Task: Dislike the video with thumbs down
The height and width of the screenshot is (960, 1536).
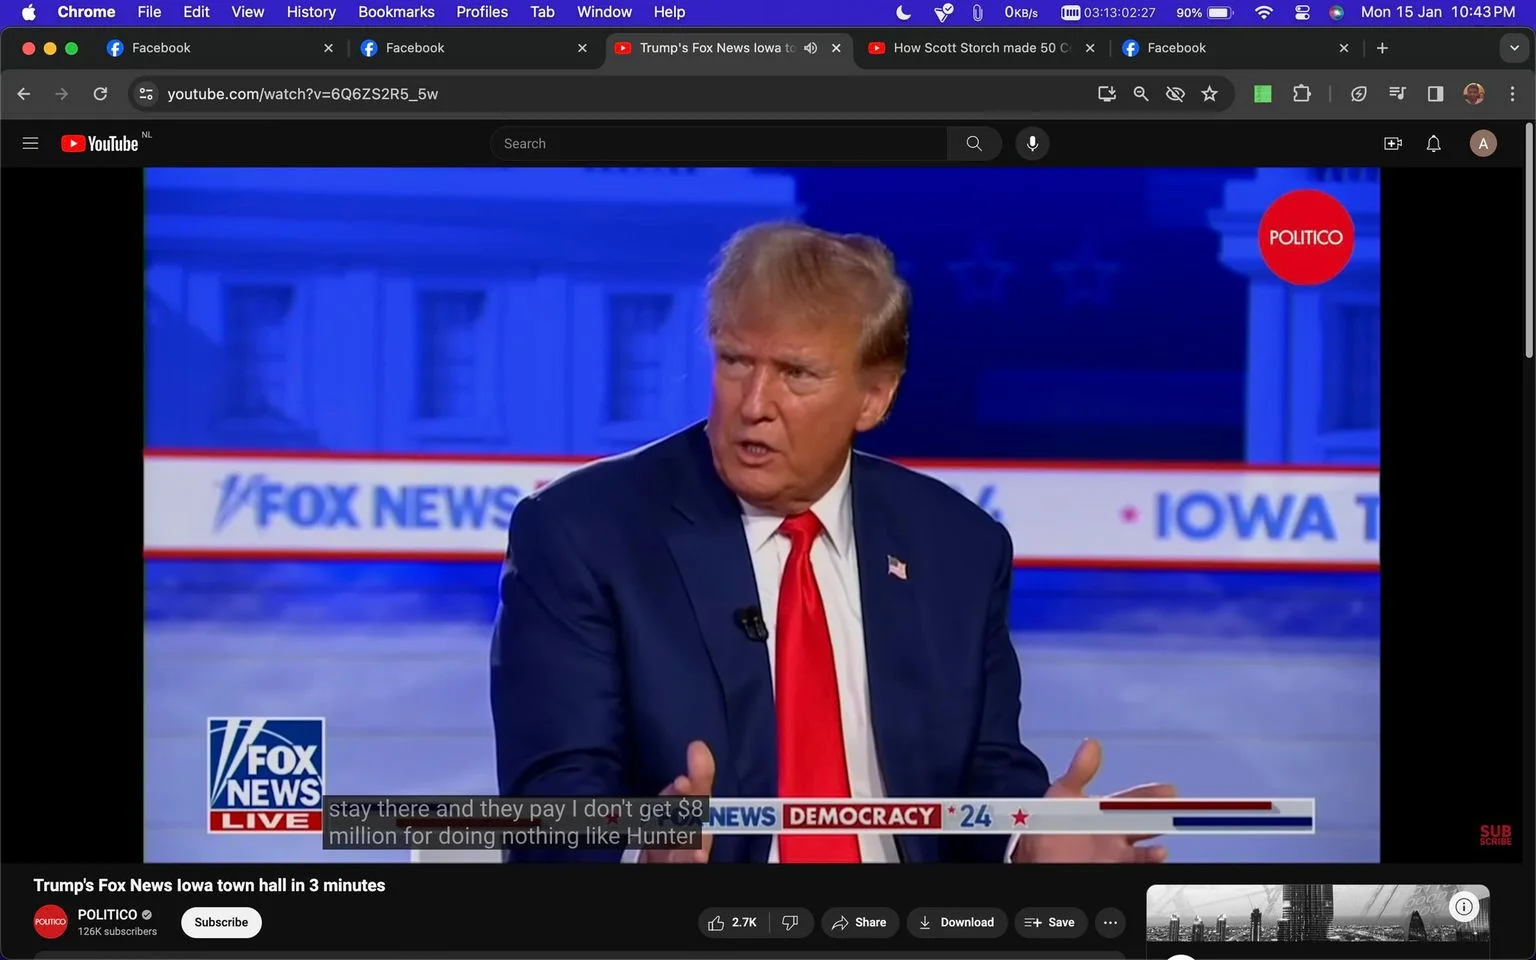Action: [x=790, y=922]
